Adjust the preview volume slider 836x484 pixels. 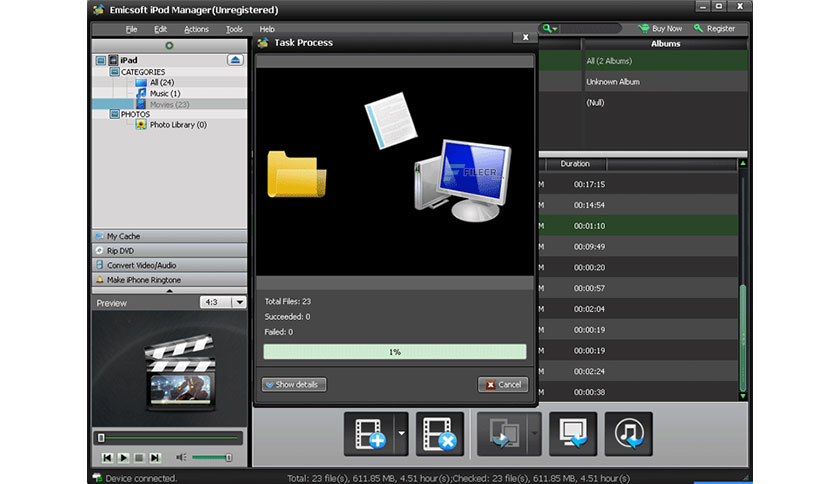click(212, 457)
